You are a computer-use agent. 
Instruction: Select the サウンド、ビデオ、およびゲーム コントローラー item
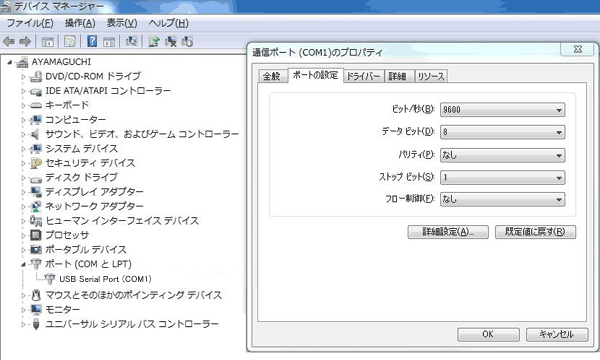coord(142,134)
